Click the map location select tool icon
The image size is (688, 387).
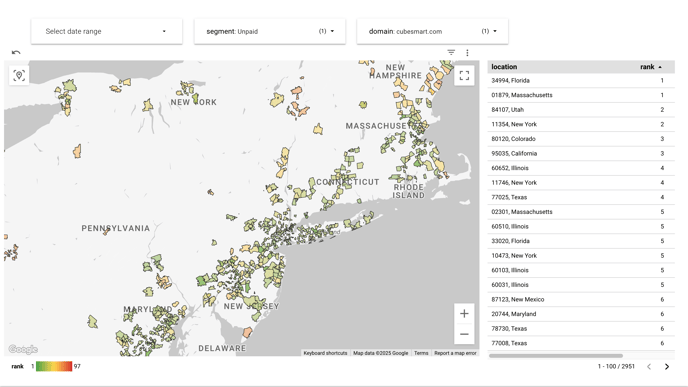[19, 75]
